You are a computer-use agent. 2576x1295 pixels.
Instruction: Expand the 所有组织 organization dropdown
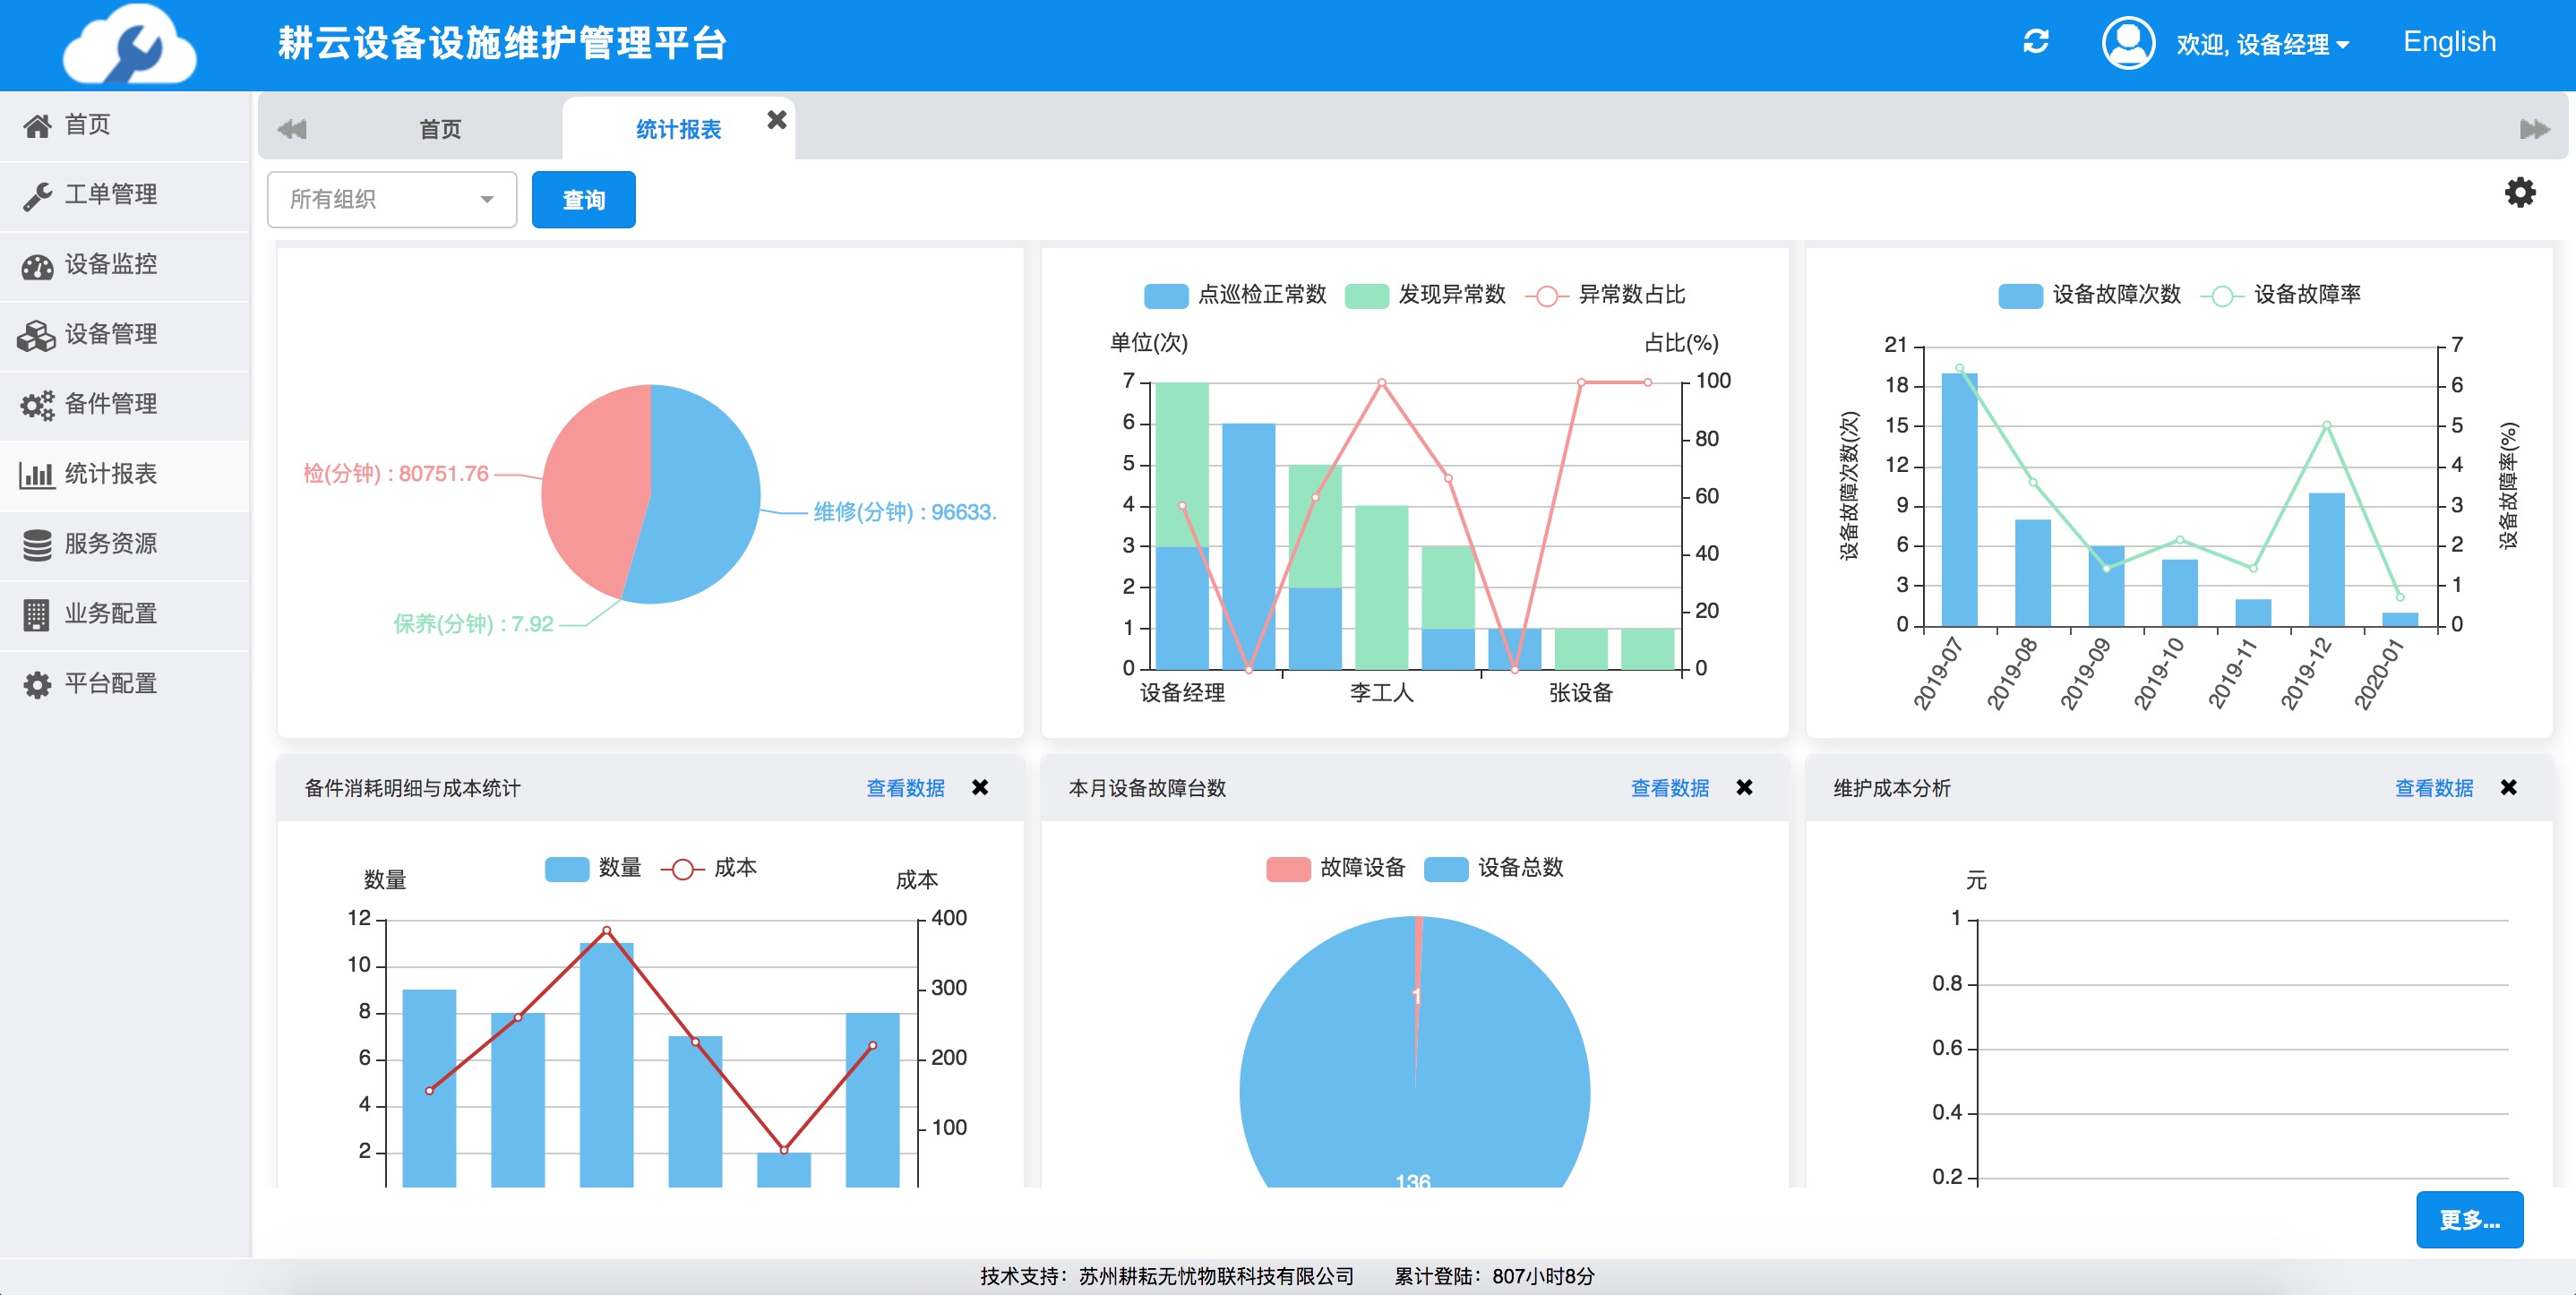pyautogui.click(x=392, y=200)
